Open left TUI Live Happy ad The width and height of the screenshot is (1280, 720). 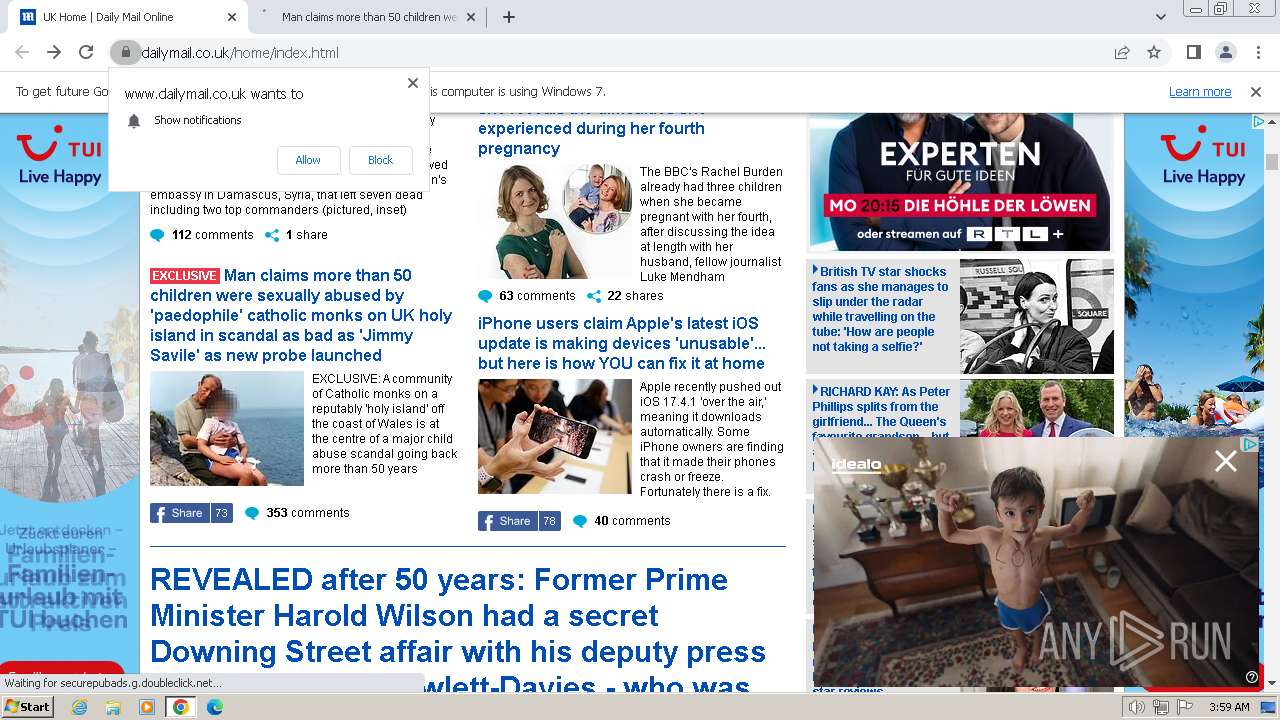pos(69,402)
